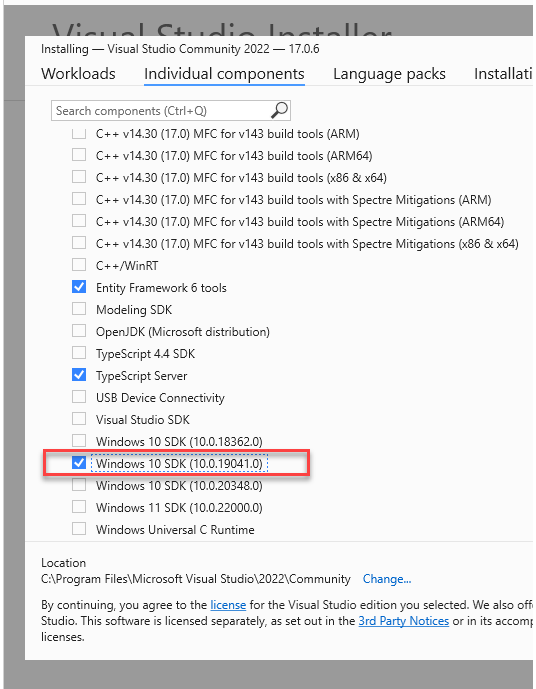
Task: Click 'Installing — Visual Studio Community 2022' title
Action: [x=180, y=49]
